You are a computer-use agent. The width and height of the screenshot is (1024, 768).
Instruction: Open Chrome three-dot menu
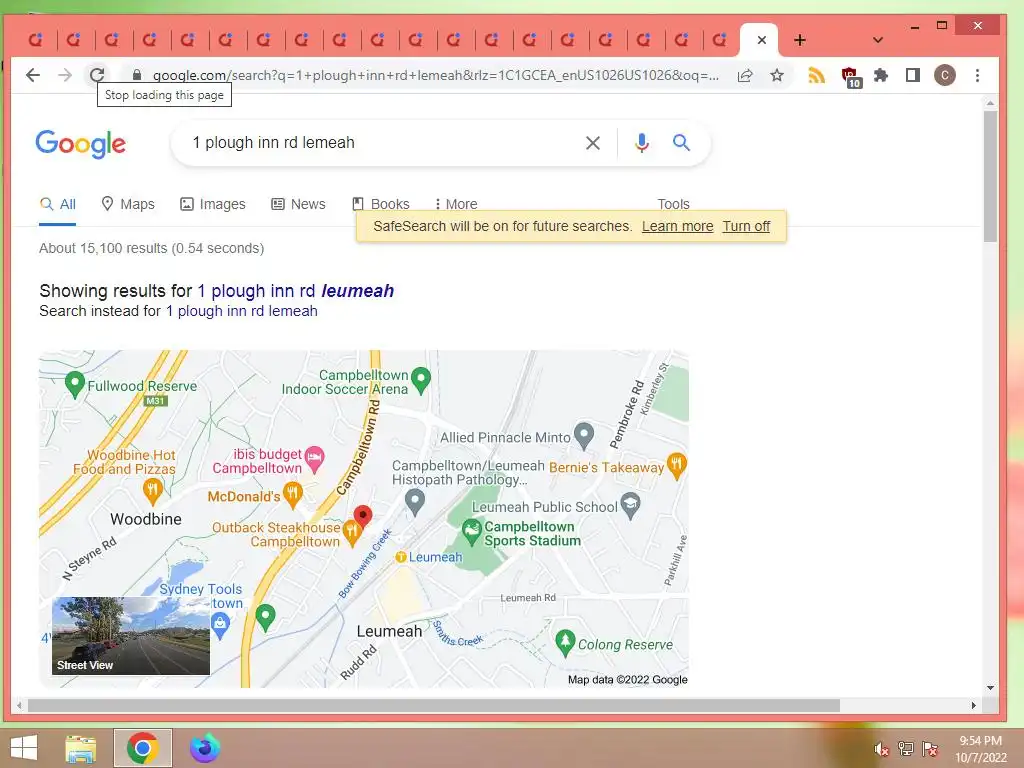coord(977,75)
